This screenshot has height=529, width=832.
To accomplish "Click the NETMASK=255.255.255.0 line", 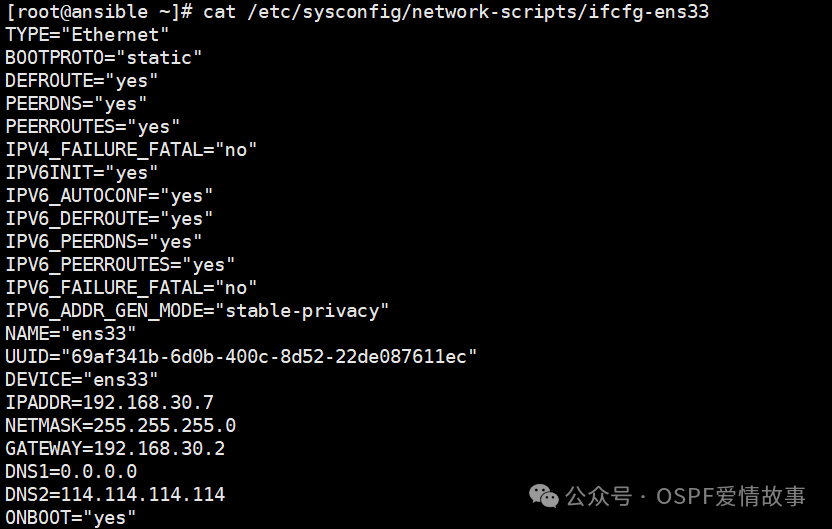I will [x=120, y=426].
